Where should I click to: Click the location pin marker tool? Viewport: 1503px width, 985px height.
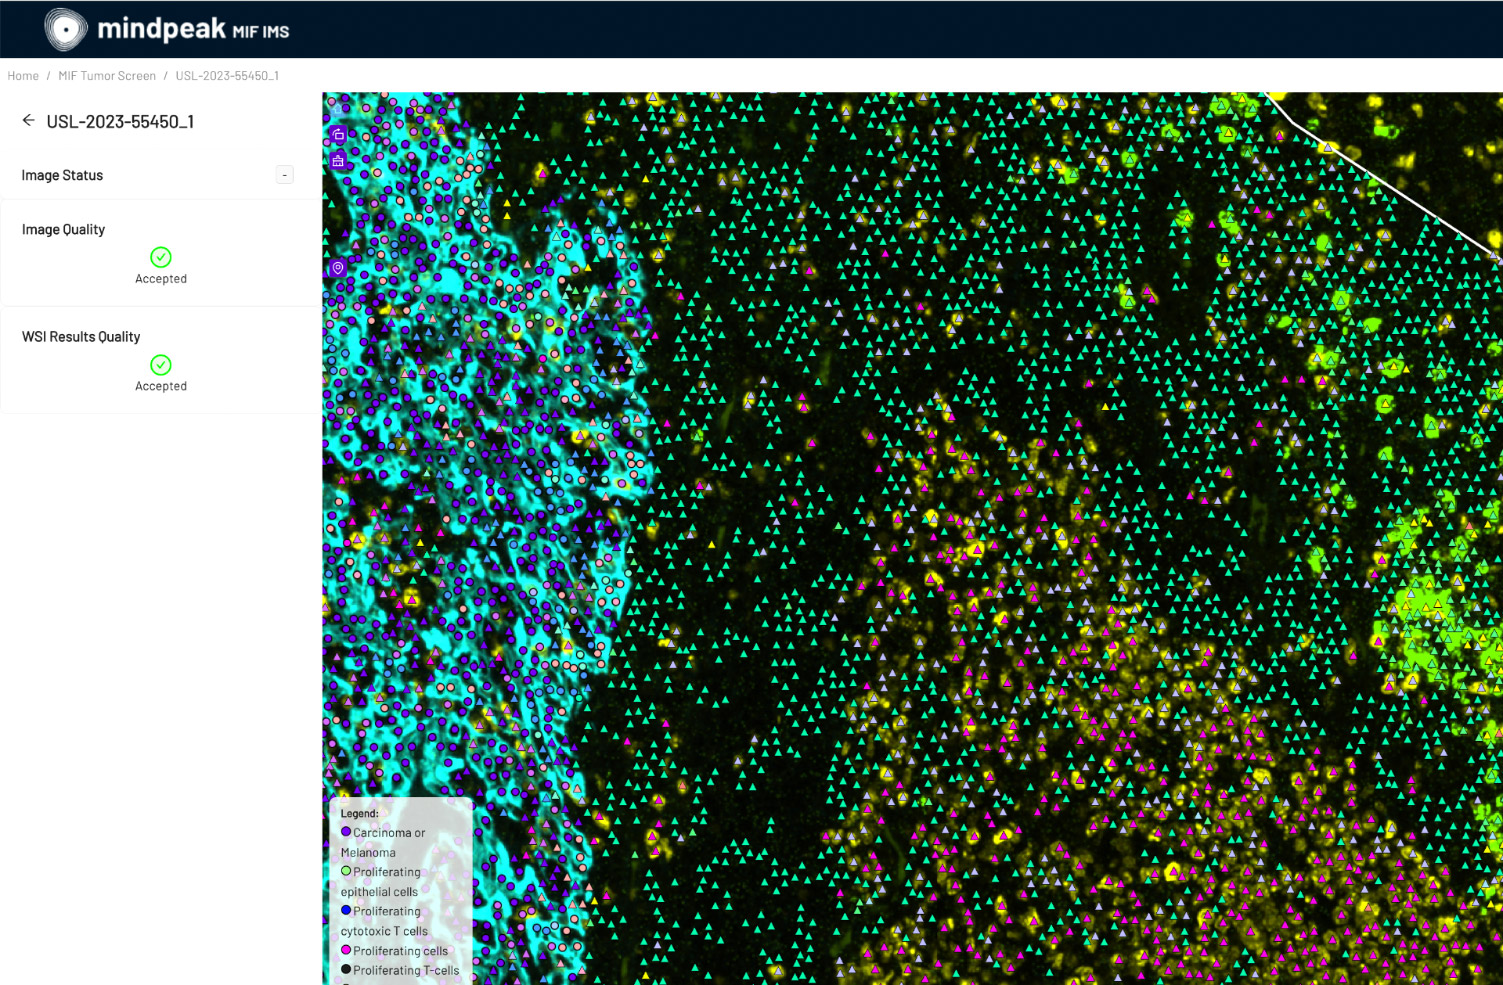[x=338, y=268]
